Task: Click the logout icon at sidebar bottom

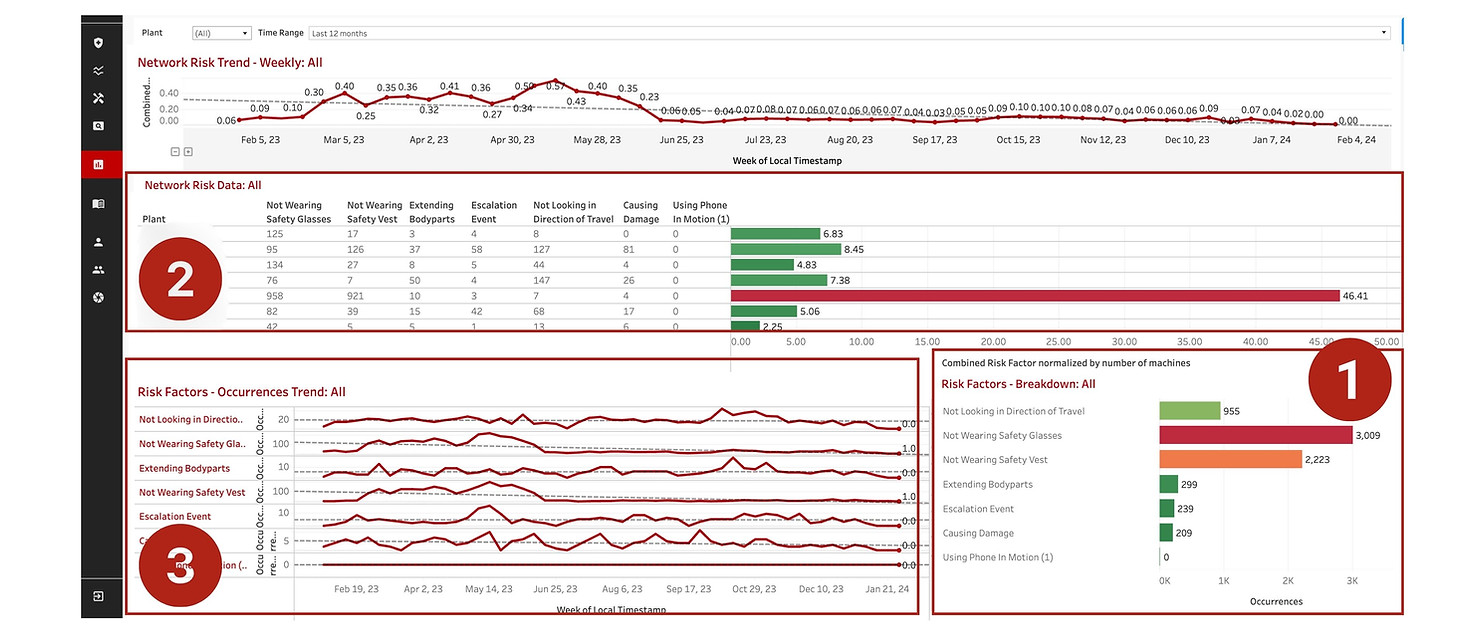Action: (x=98, y=596)
